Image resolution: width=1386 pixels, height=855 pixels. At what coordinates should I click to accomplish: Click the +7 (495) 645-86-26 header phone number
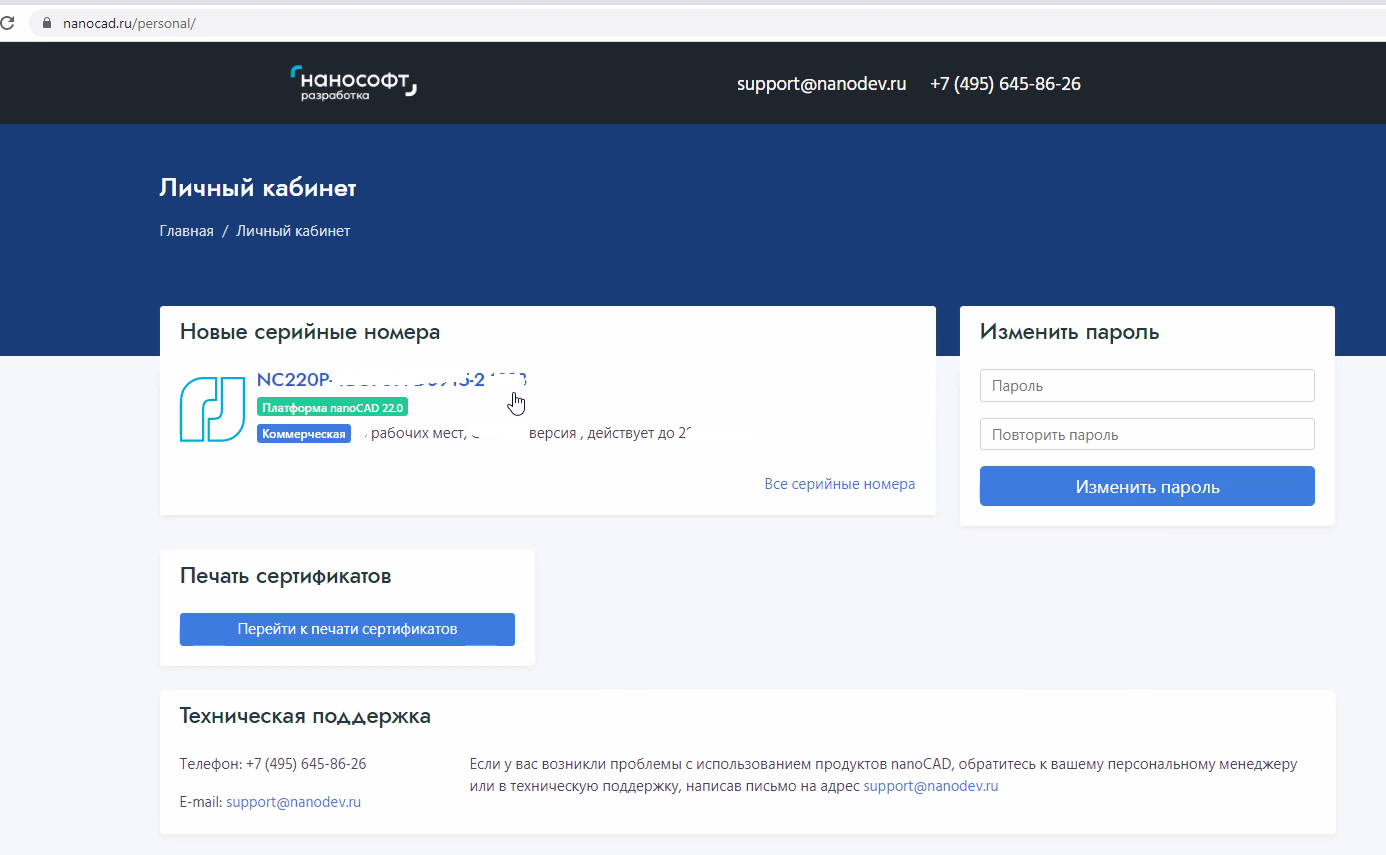tap(1005, 84)
